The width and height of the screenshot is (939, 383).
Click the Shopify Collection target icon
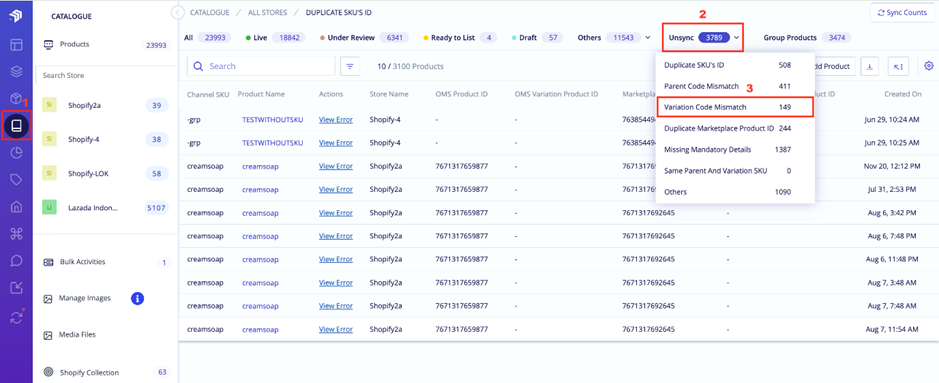[49, 372]
